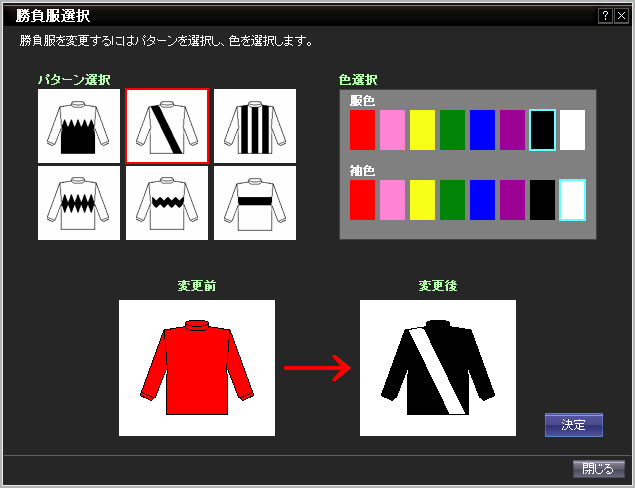635x488 pixels.
Task: Select the diagonal sash pattern
Action: pos(167,126)
